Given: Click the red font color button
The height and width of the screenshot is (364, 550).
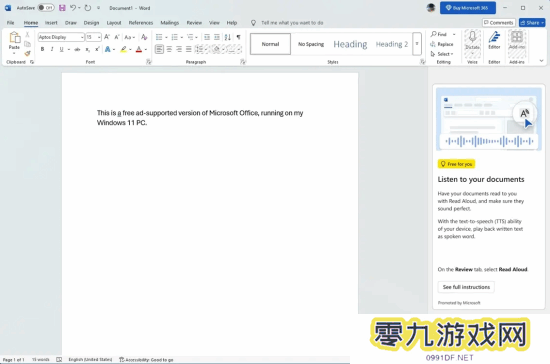Looking at the screenshot, I should [139, 49].
